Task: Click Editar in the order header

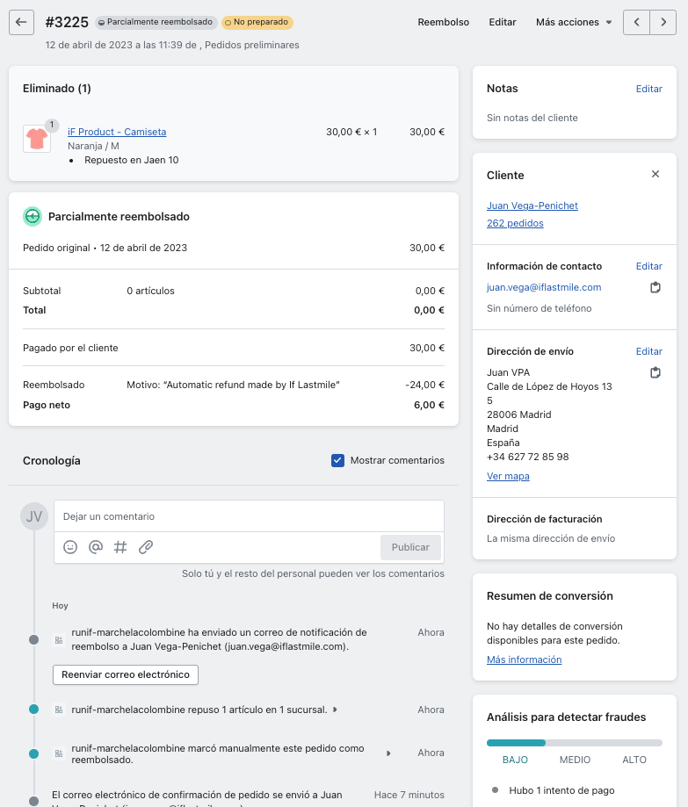Action: 502,22
